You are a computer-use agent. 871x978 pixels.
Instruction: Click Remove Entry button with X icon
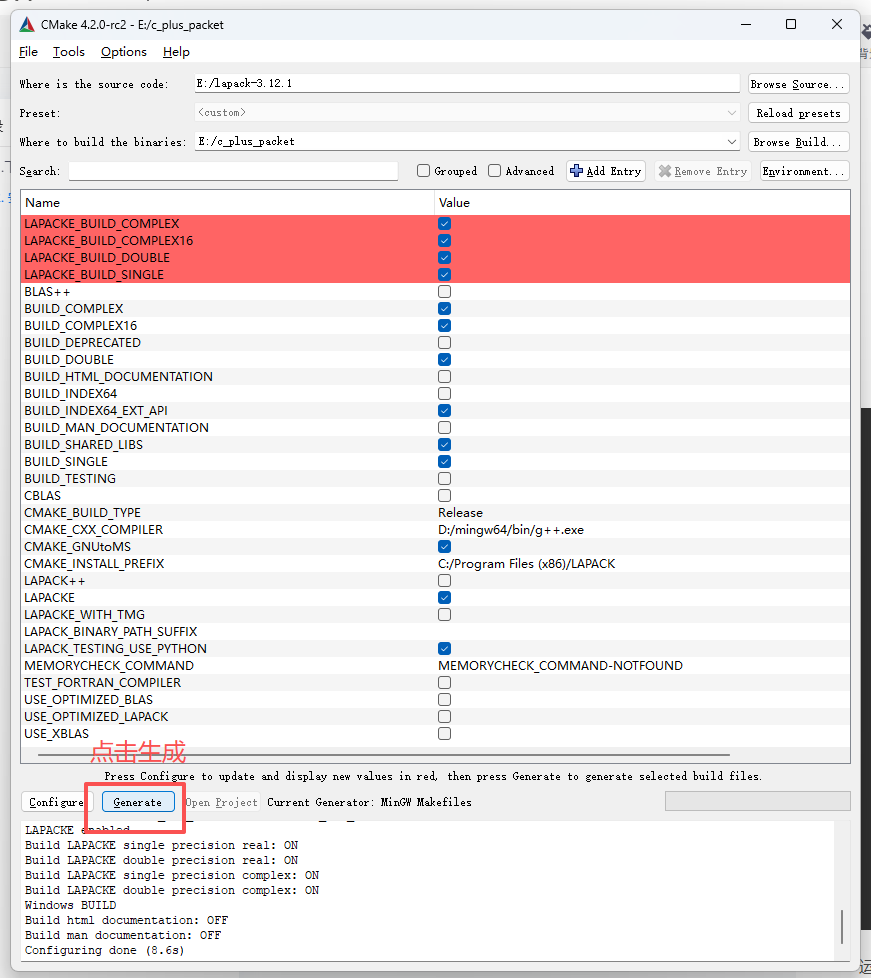coord(703,171)
